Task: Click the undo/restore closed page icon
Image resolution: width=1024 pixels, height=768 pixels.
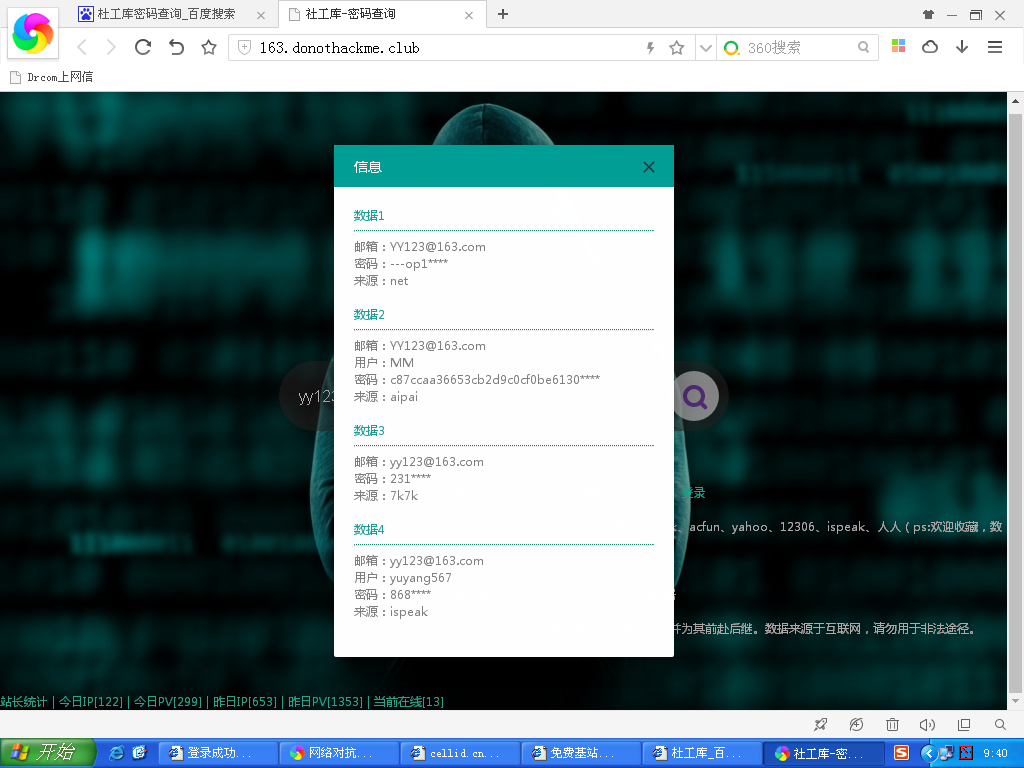Action: coord(176,47)
